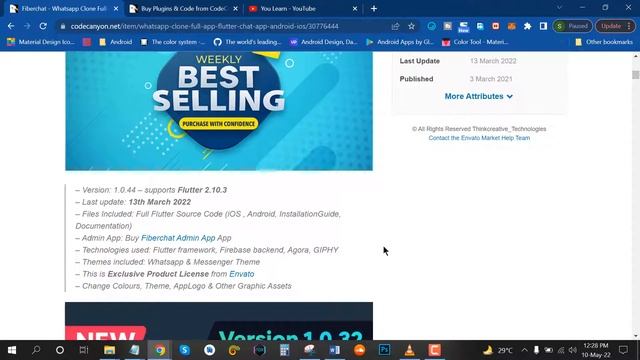Share this page via the share icon
Viewport: 640px width, 360px height.
[x=395, y=26]
